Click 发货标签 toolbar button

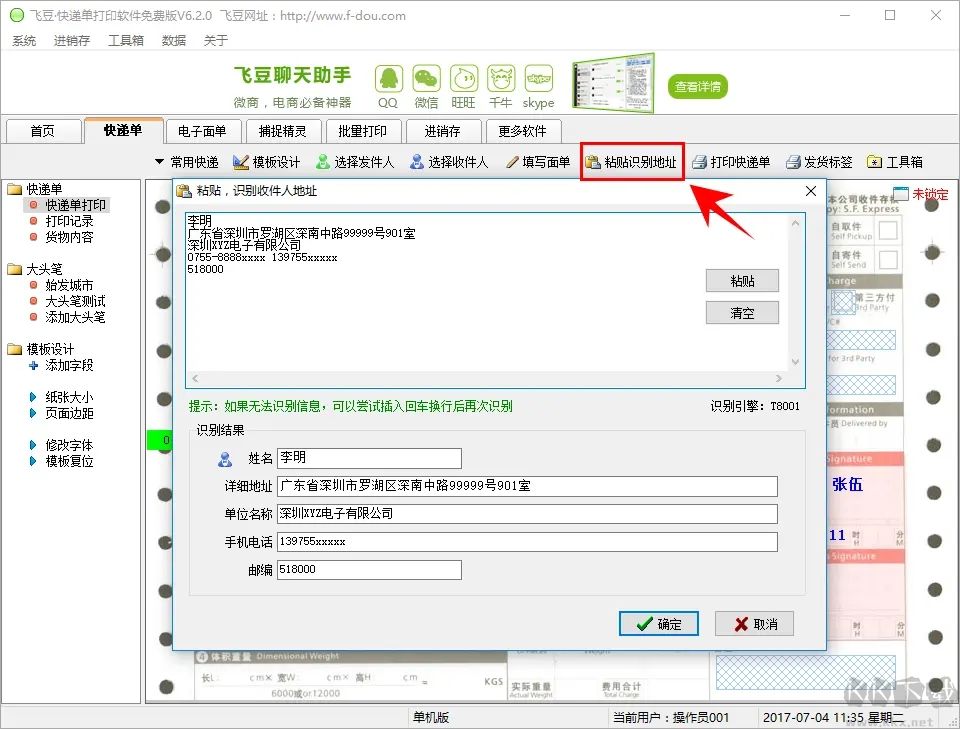tap(819, 162)
